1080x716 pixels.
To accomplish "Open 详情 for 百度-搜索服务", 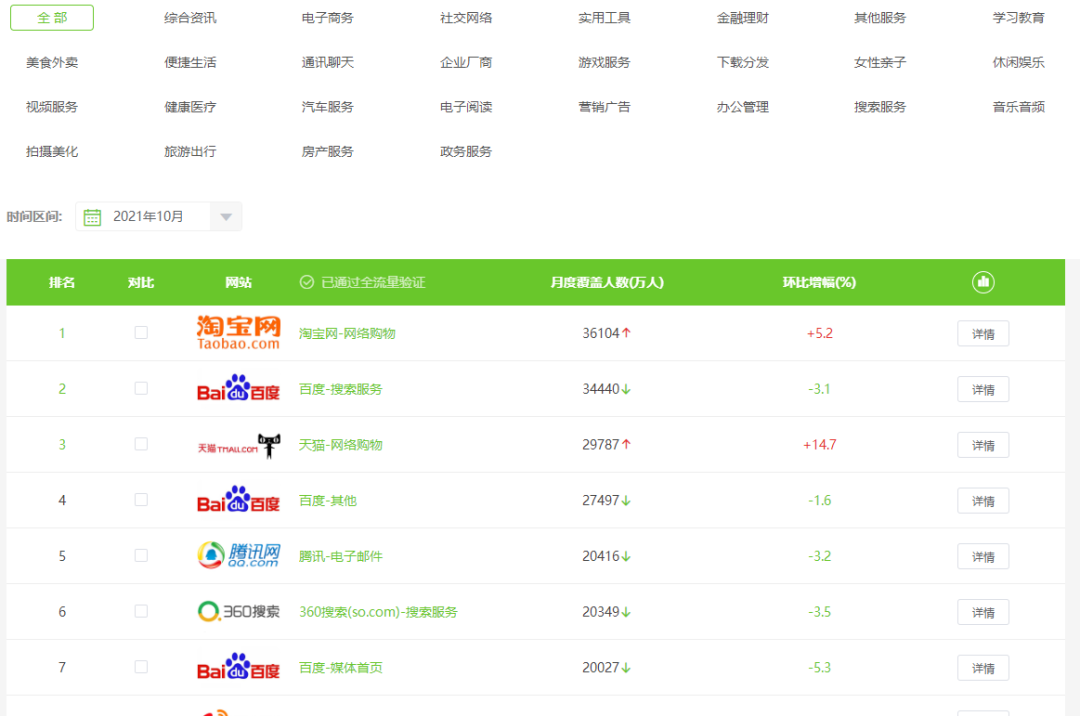I will pos(983,390).
